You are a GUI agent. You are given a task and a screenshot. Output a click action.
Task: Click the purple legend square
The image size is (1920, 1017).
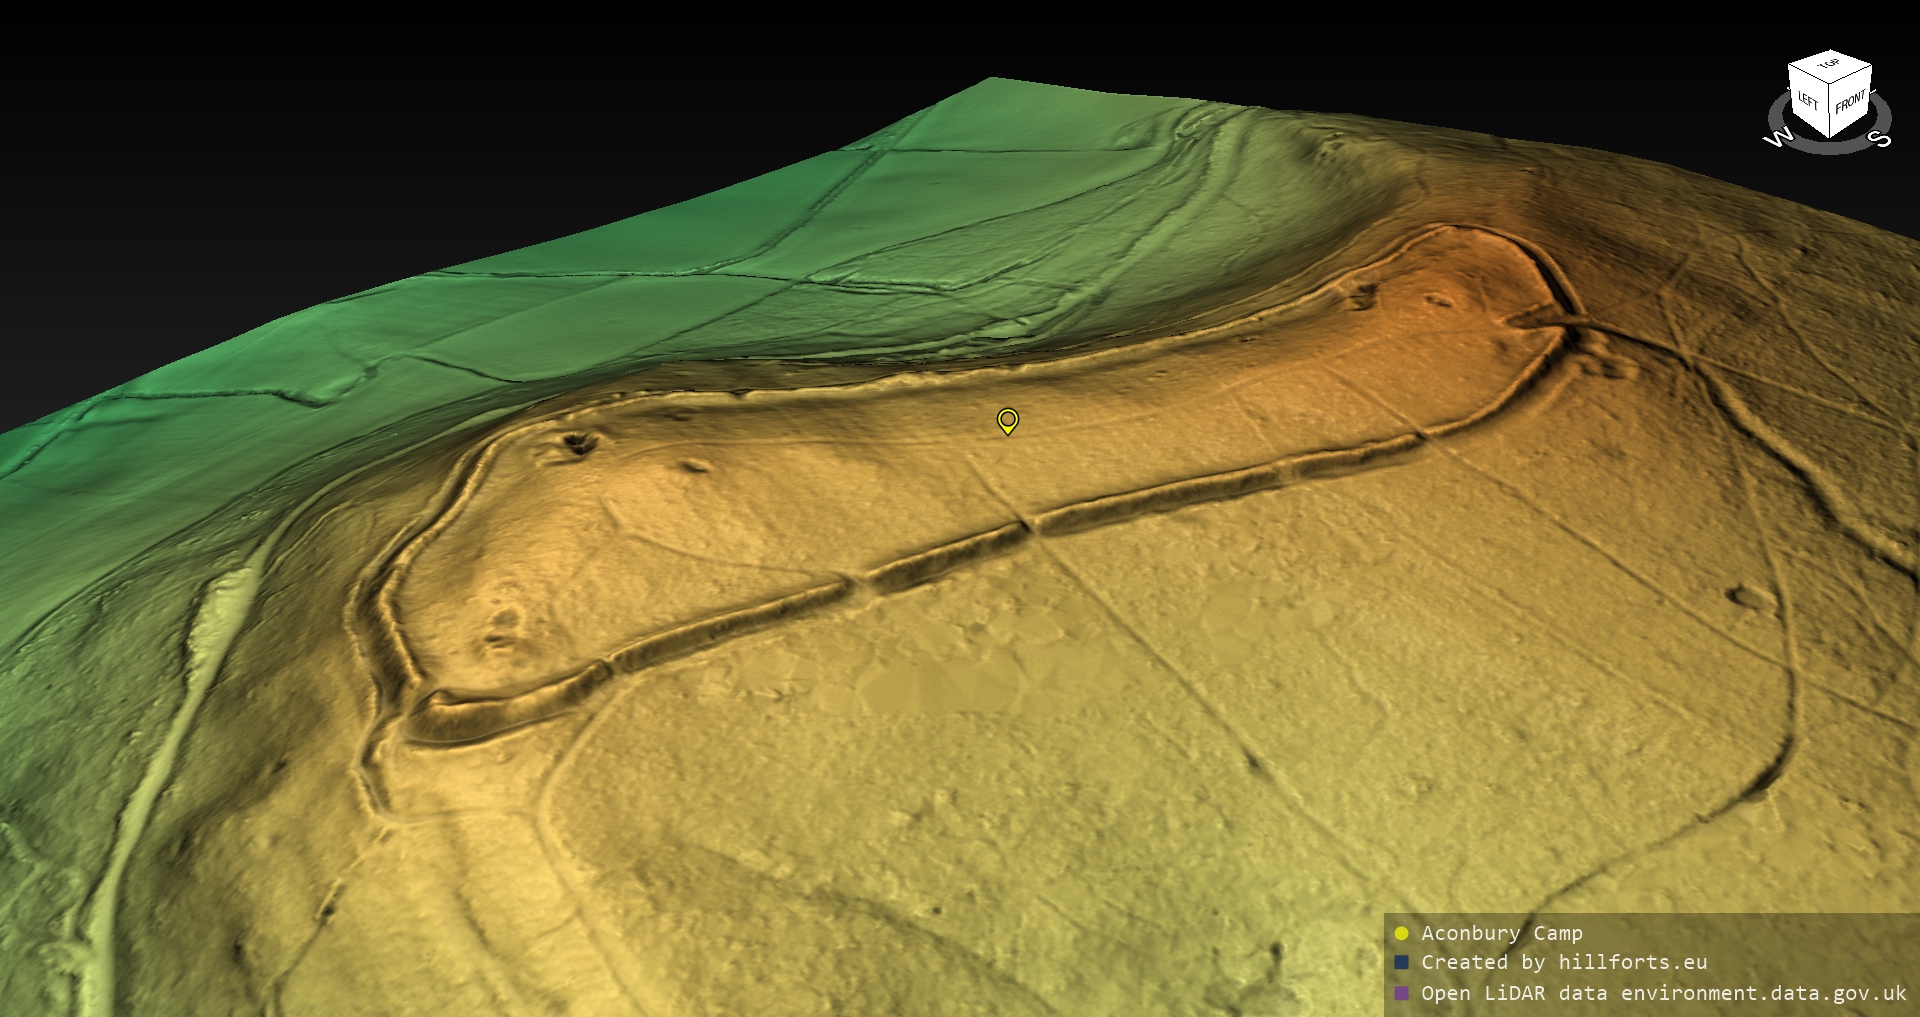(x=1401, y=993)
